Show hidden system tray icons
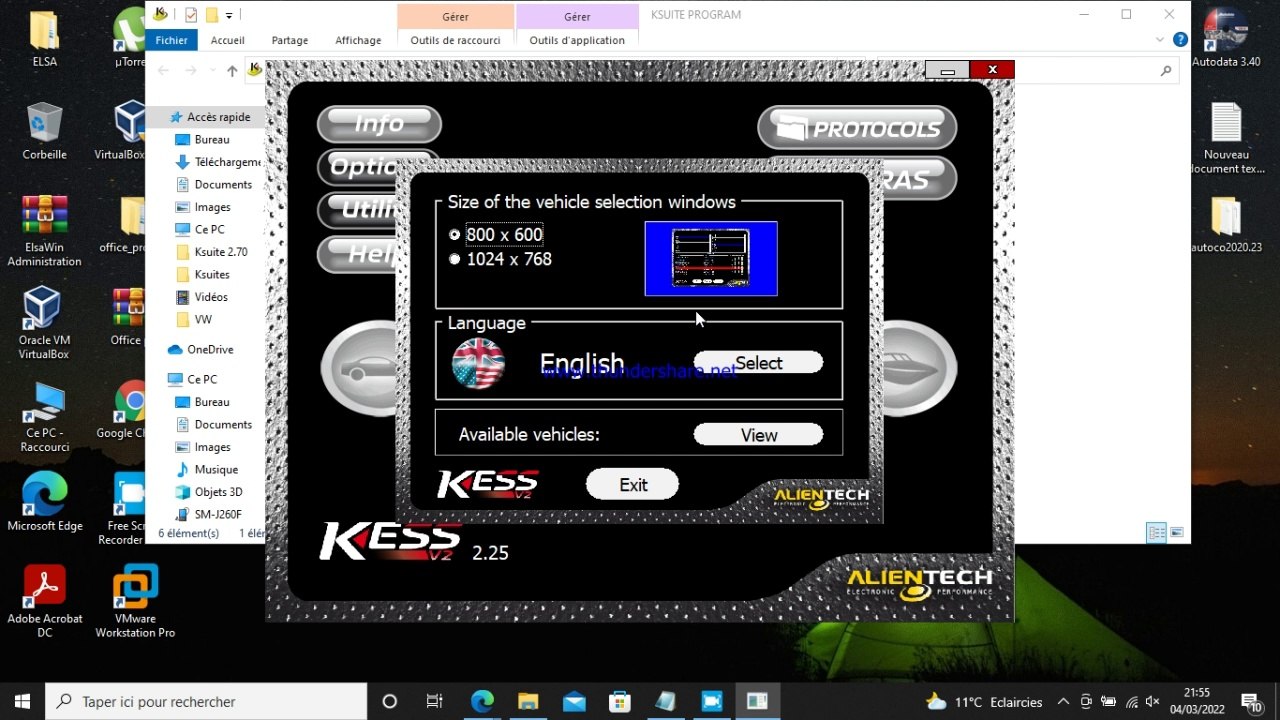 pos(1063,702)
